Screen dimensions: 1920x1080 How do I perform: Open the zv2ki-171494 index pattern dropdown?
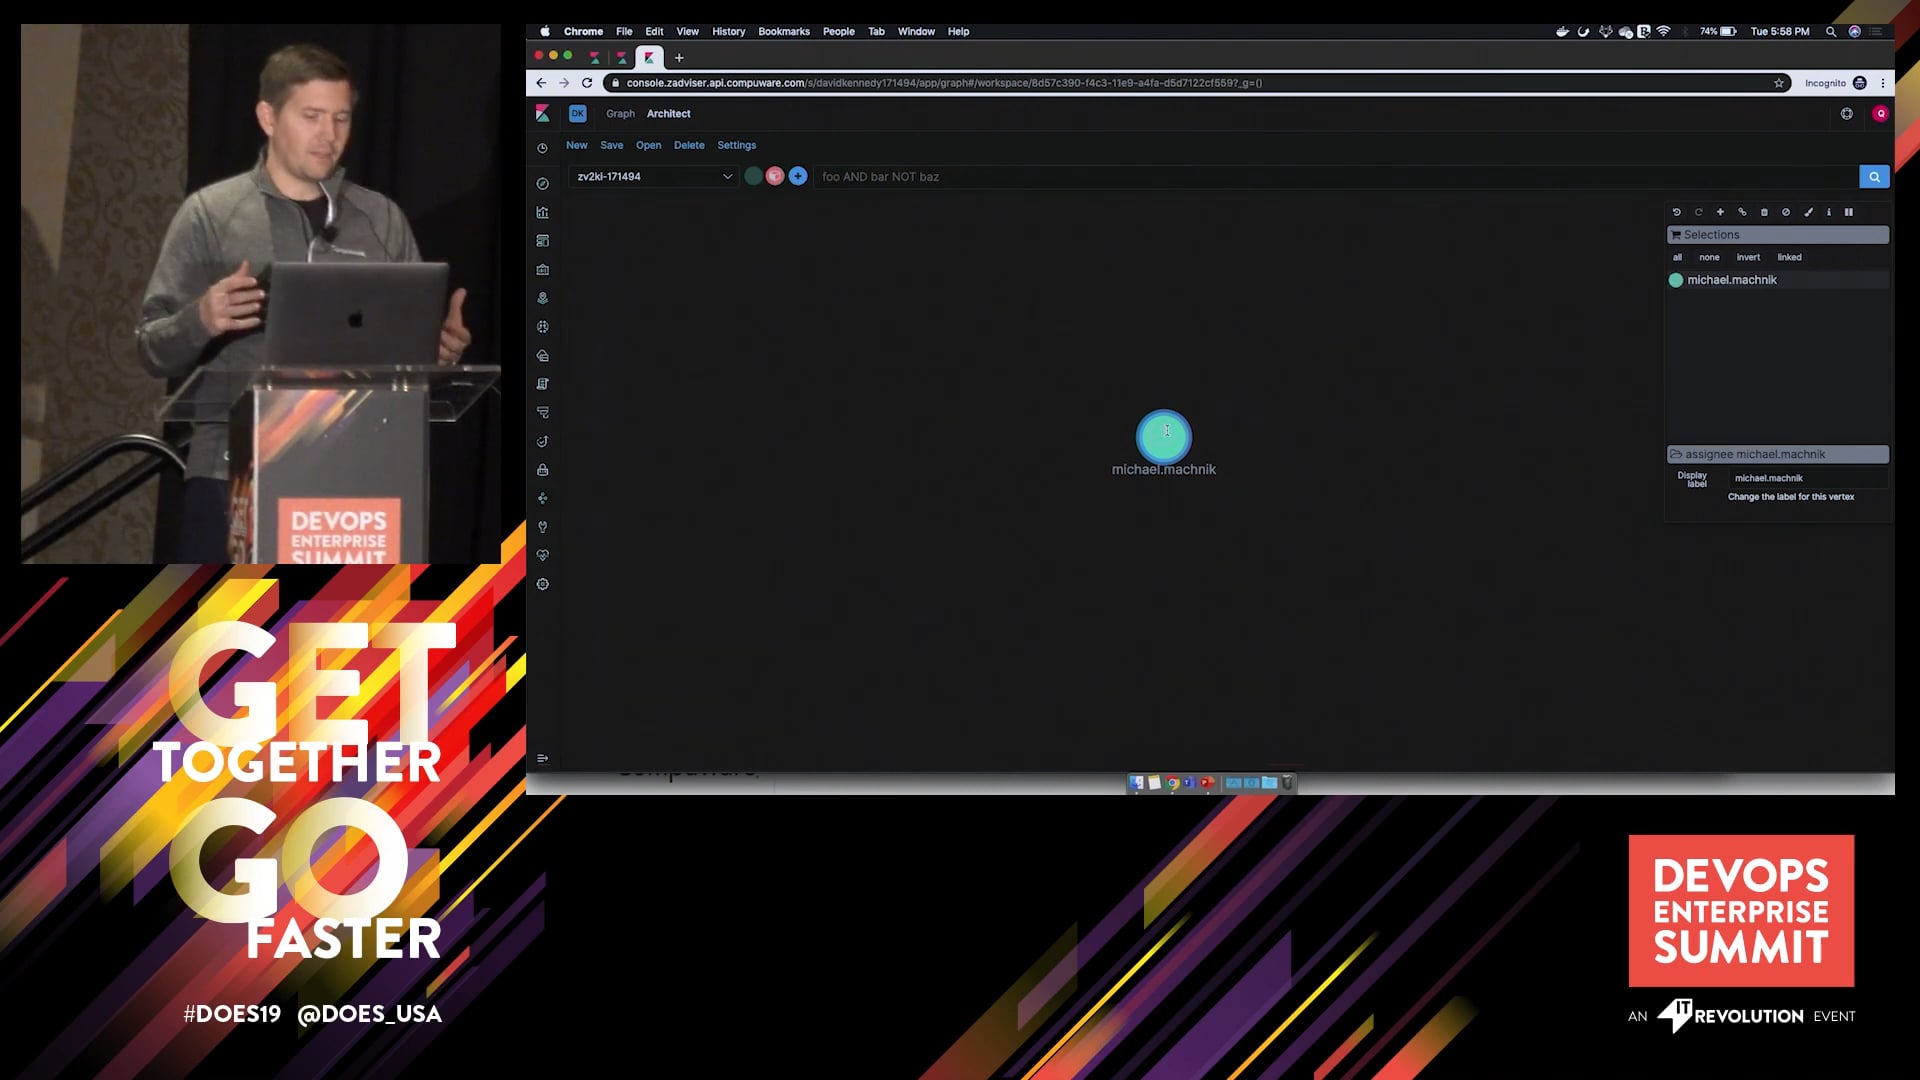[x=654, y=177]
